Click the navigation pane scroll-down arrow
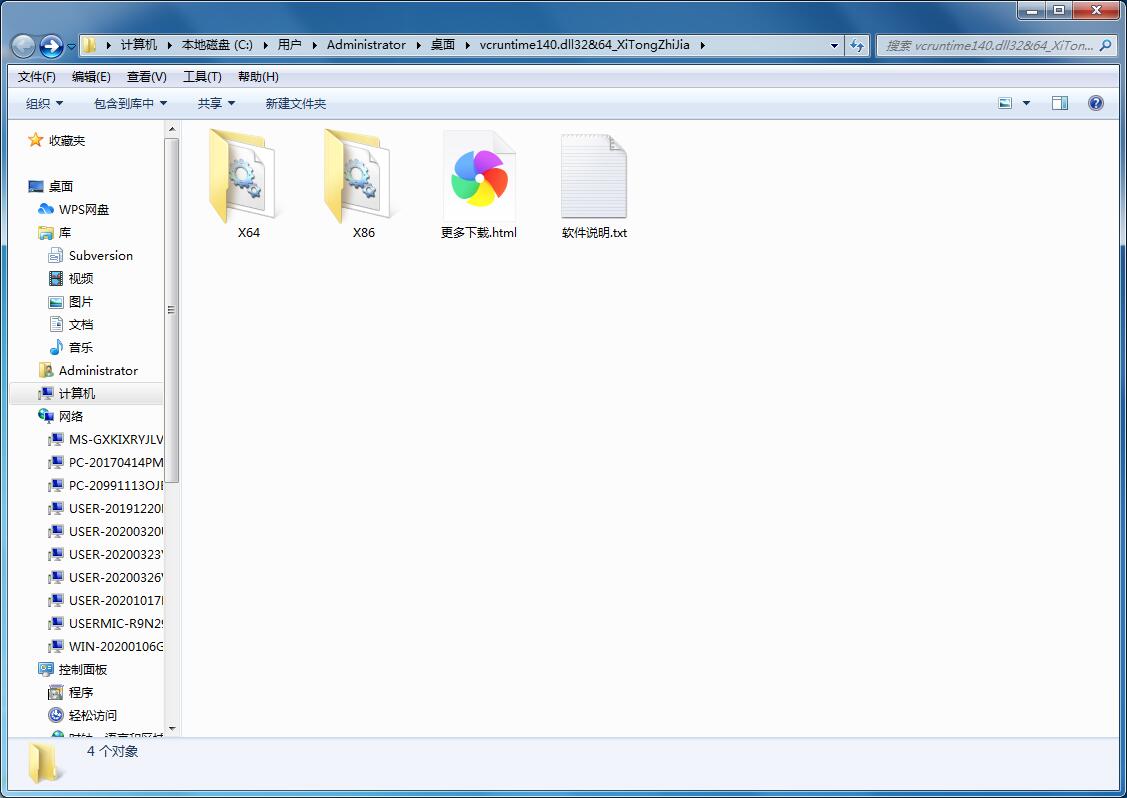This screenshot has width=1127, height=798. coord(172,729)
